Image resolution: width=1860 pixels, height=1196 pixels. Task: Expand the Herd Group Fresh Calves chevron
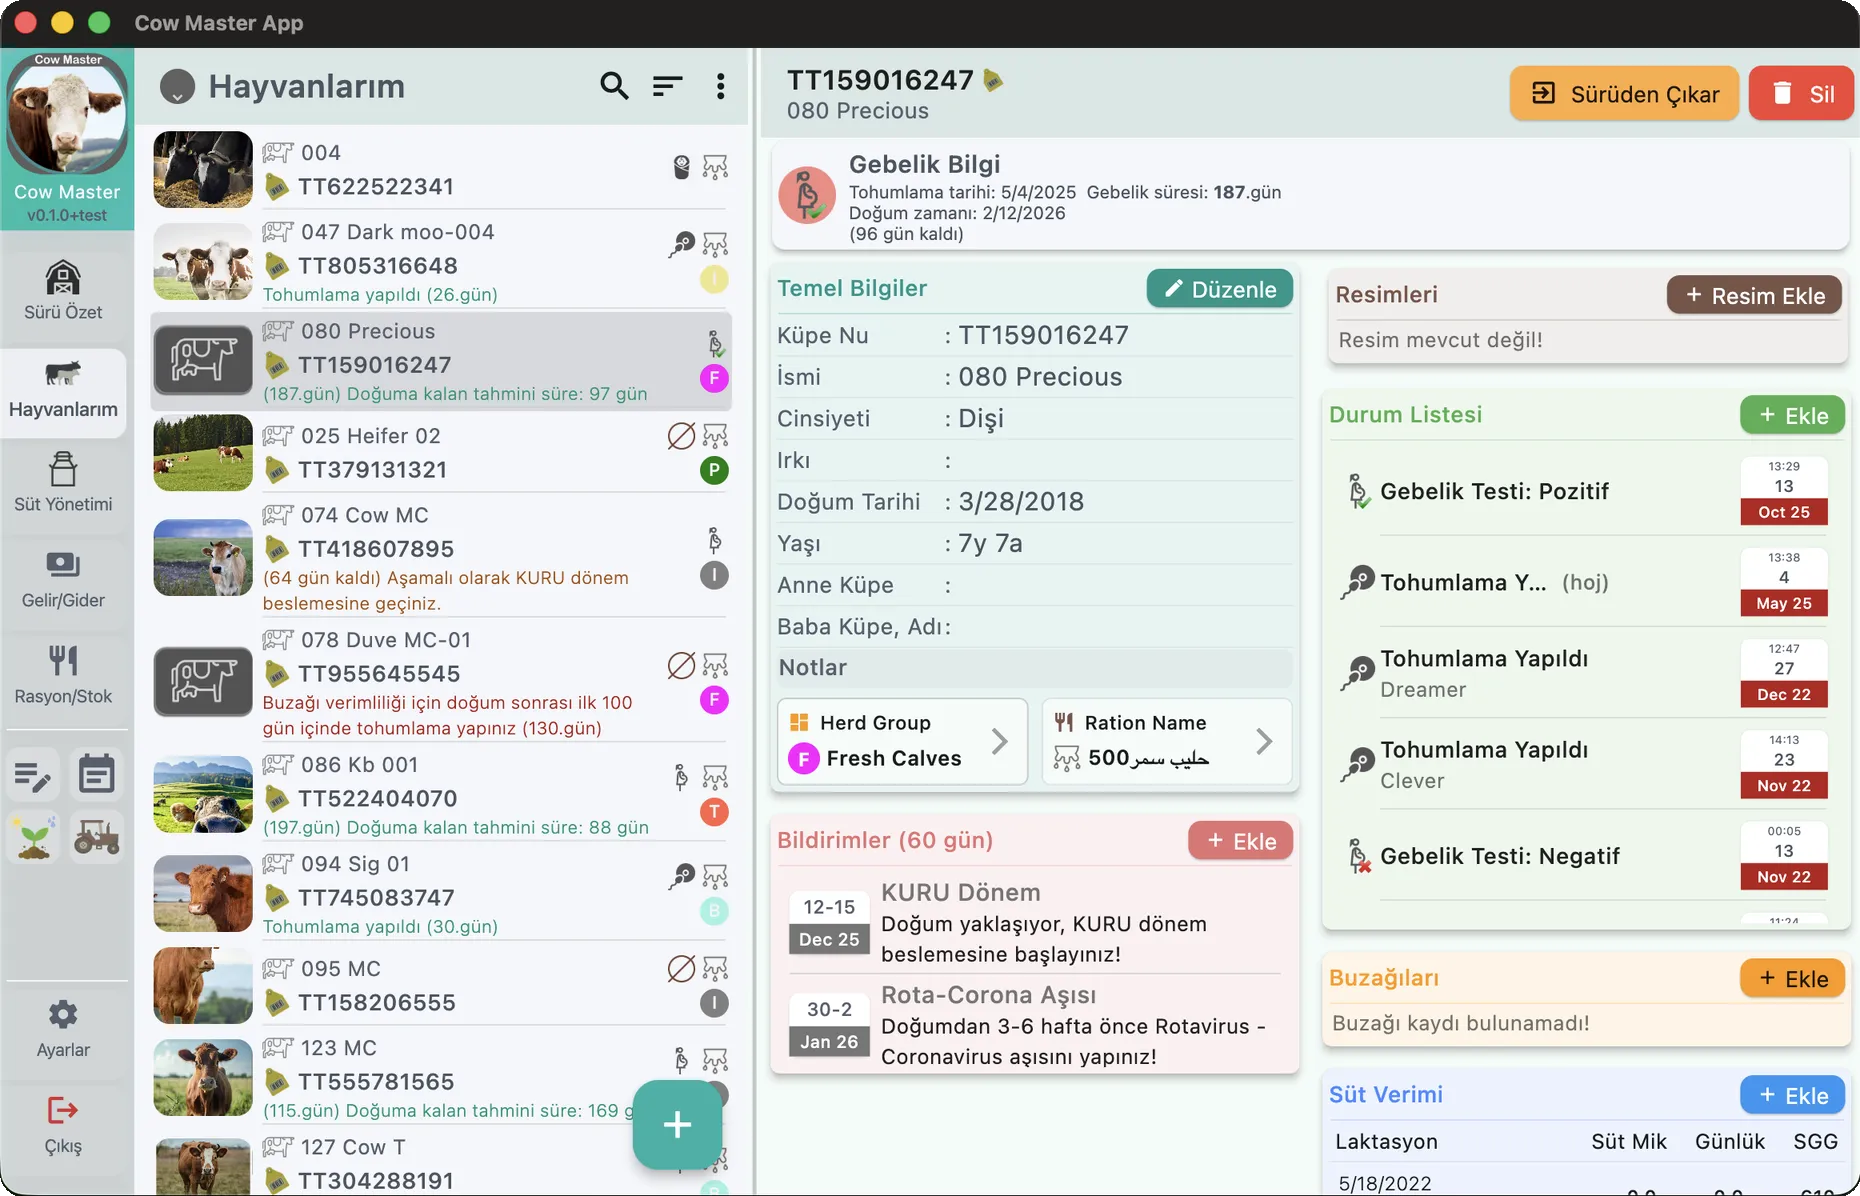[999, 741]
